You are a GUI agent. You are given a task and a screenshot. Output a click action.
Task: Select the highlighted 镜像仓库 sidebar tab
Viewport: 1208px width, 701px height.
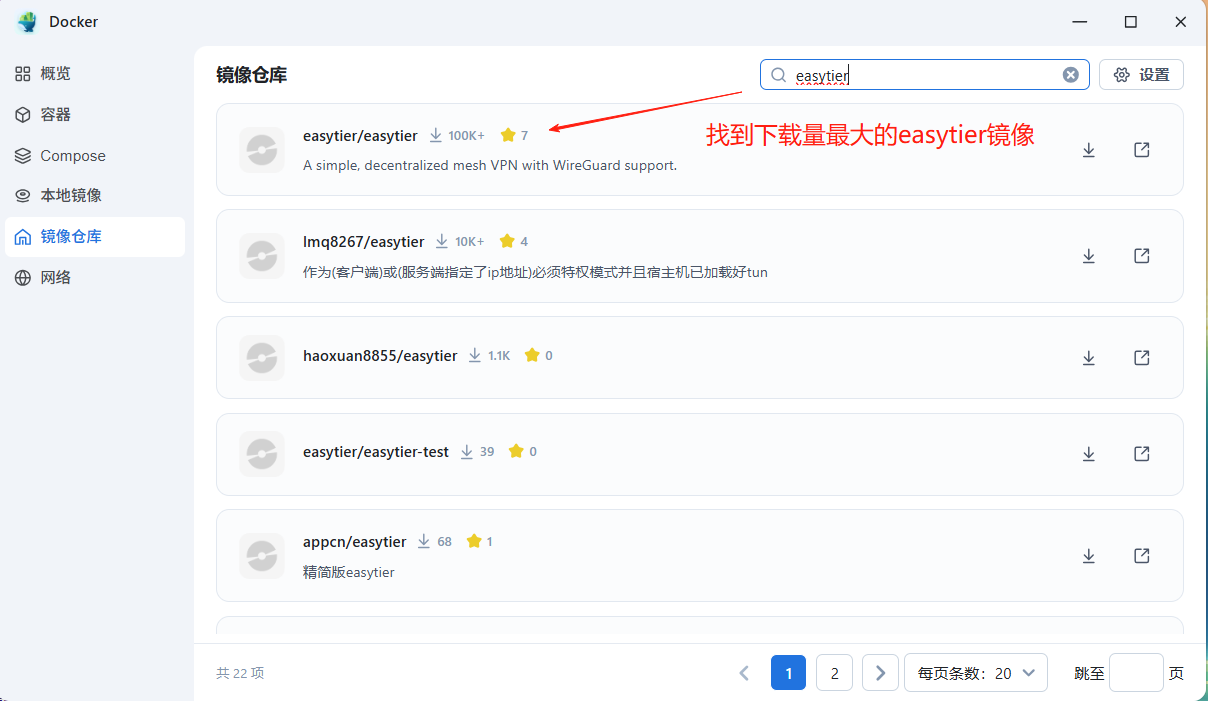pyautogui.click(x=70, y=236)
